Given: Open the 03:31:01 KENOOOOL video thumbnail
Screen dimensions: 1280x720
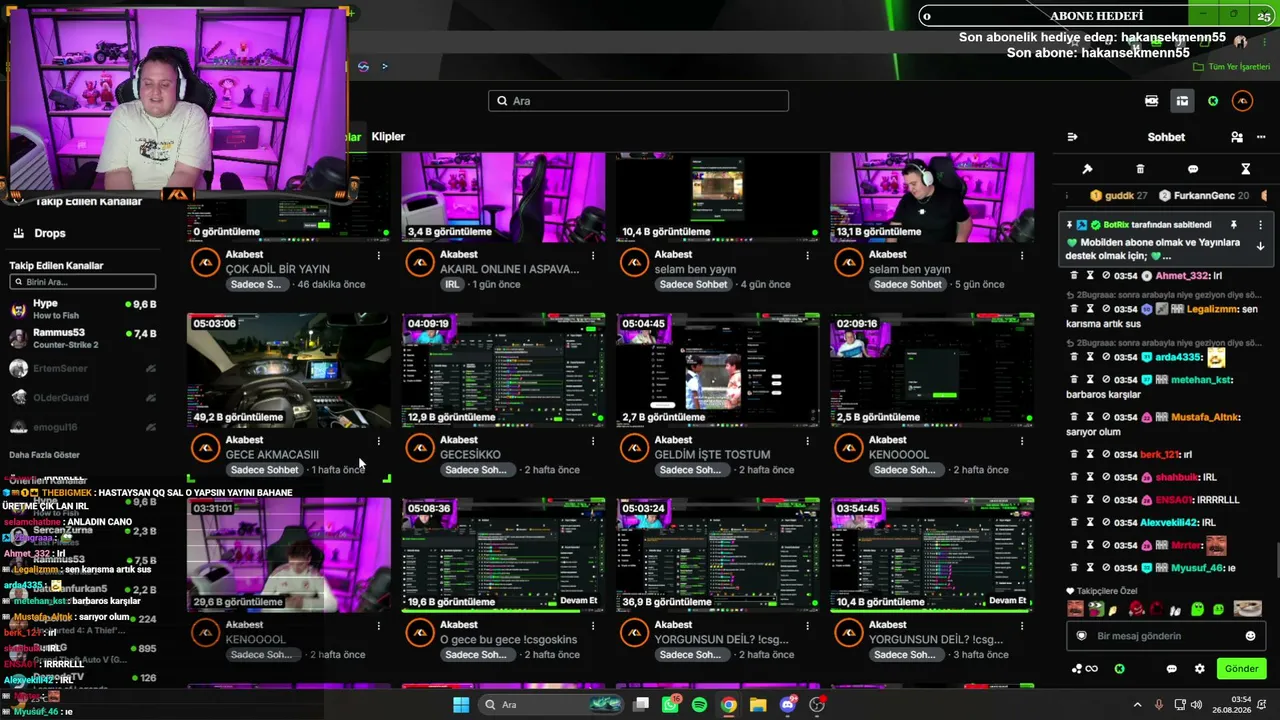Looking at the screenshot, I should tap(289, 555).
